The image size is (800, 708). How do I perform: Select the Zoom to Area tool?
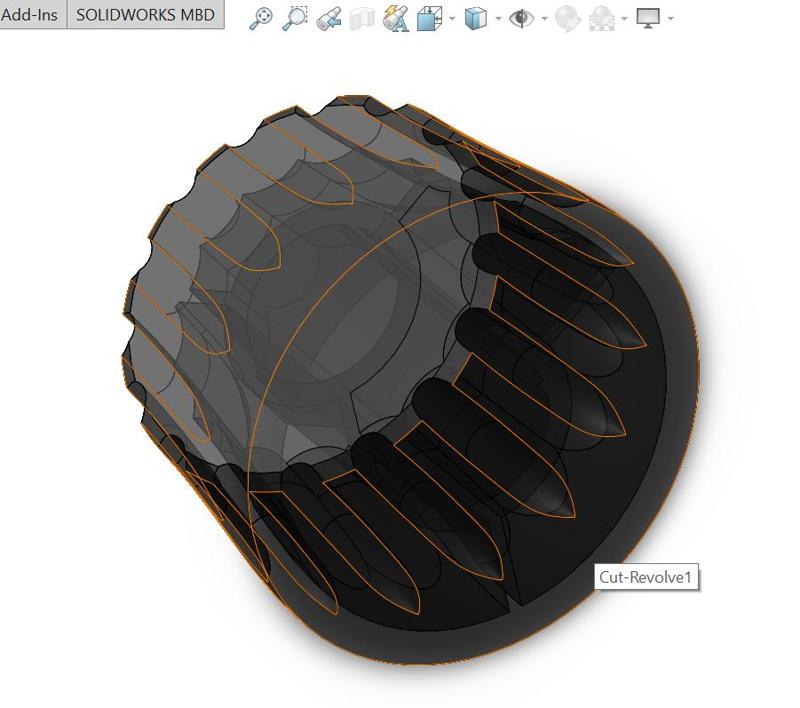295,19
